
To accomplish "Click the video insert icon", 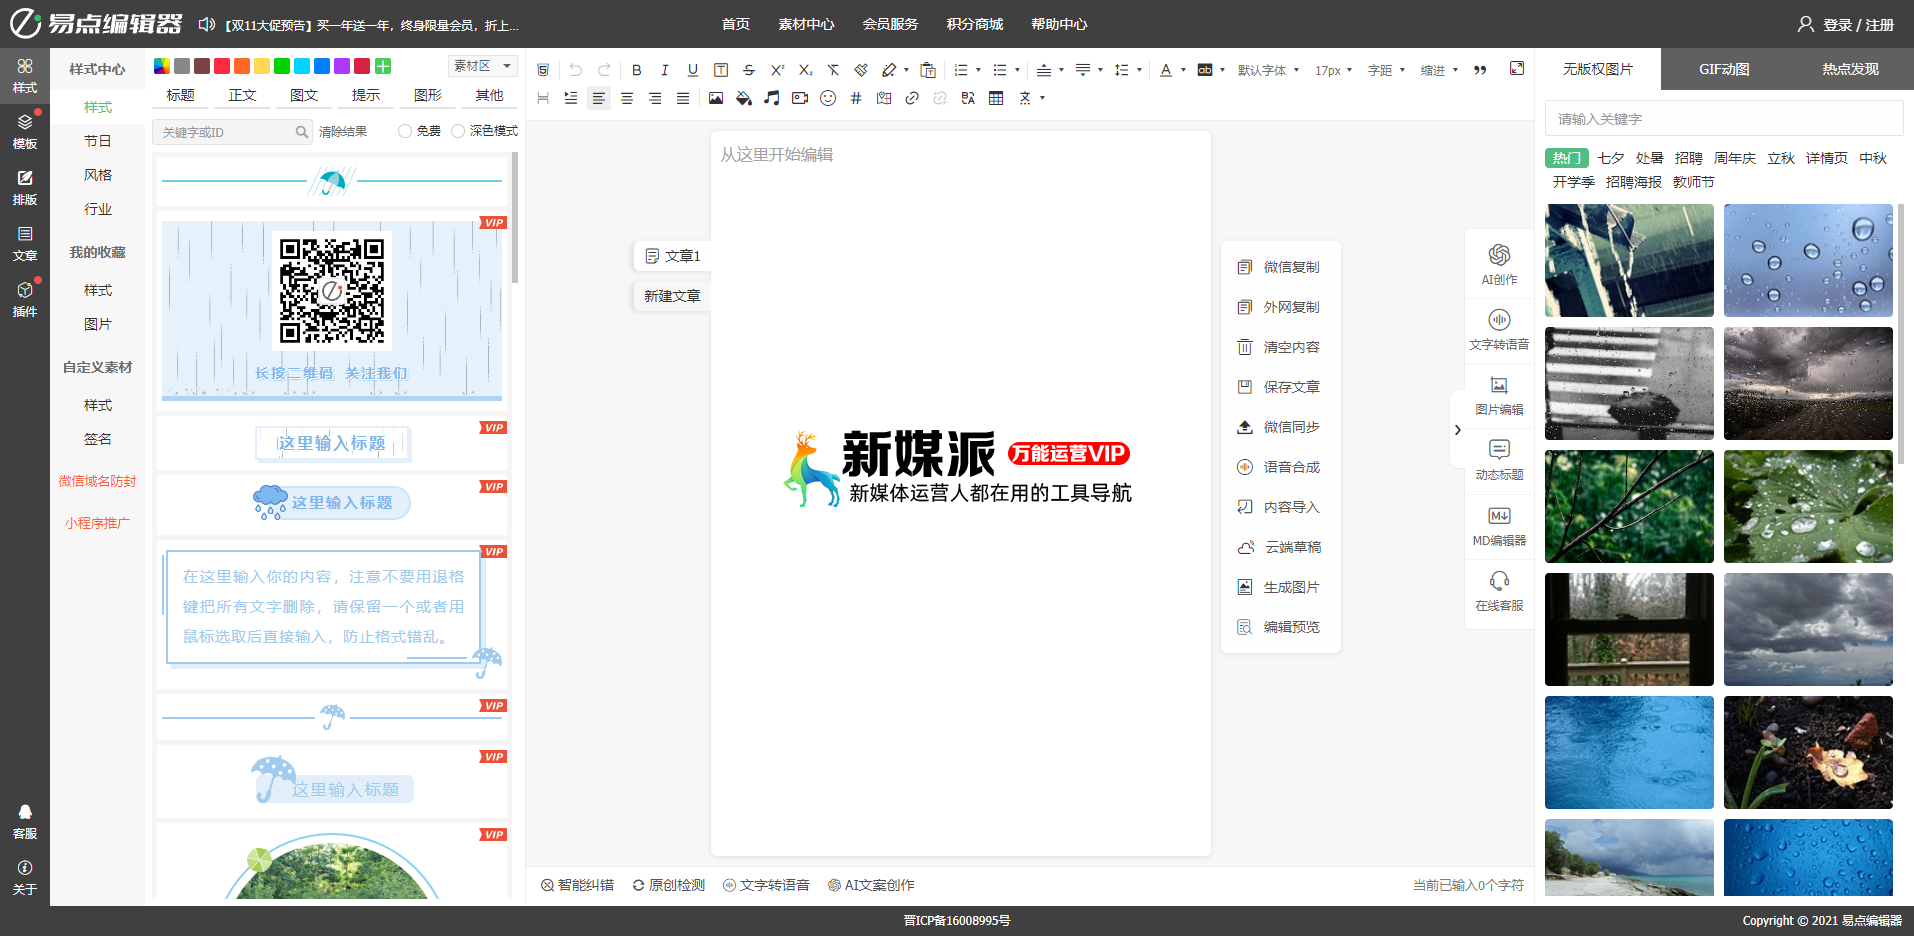I will point(800,98).
